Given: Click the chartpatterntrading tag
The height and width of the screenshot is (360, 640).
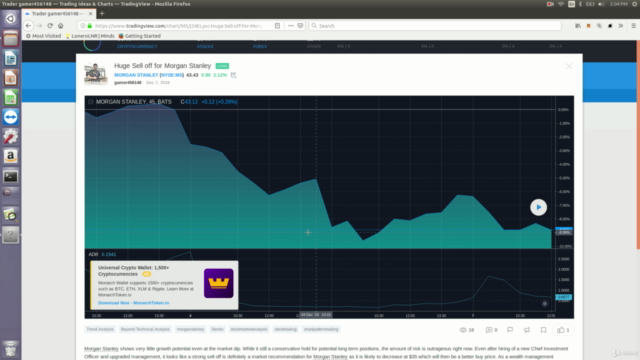Looking at the screenshot, I should (x=321, y=329).
